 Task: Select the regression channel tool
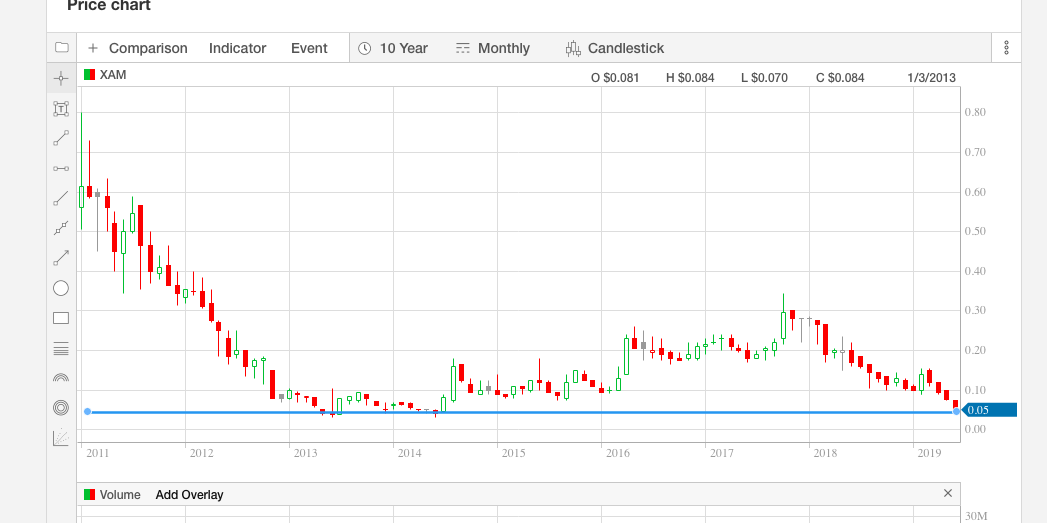tap(61, 228)
